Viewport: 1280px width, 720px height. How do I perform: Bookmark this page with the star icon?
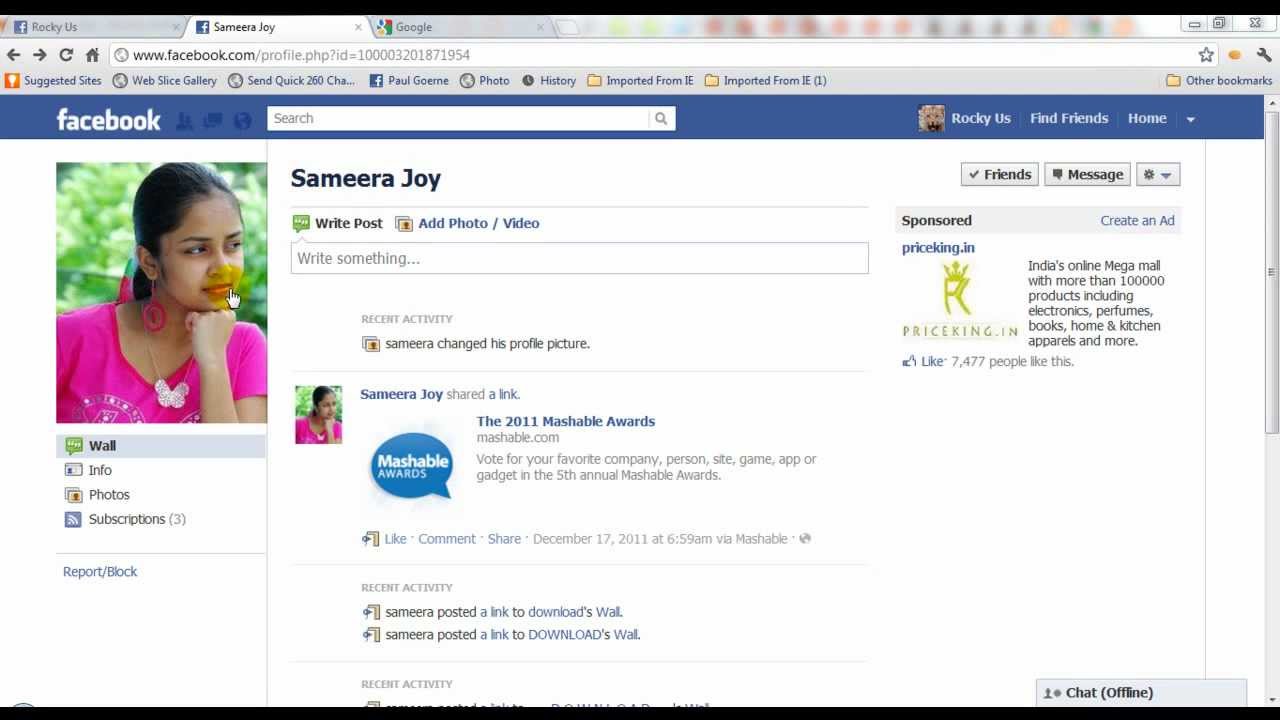pos(1206,55)
